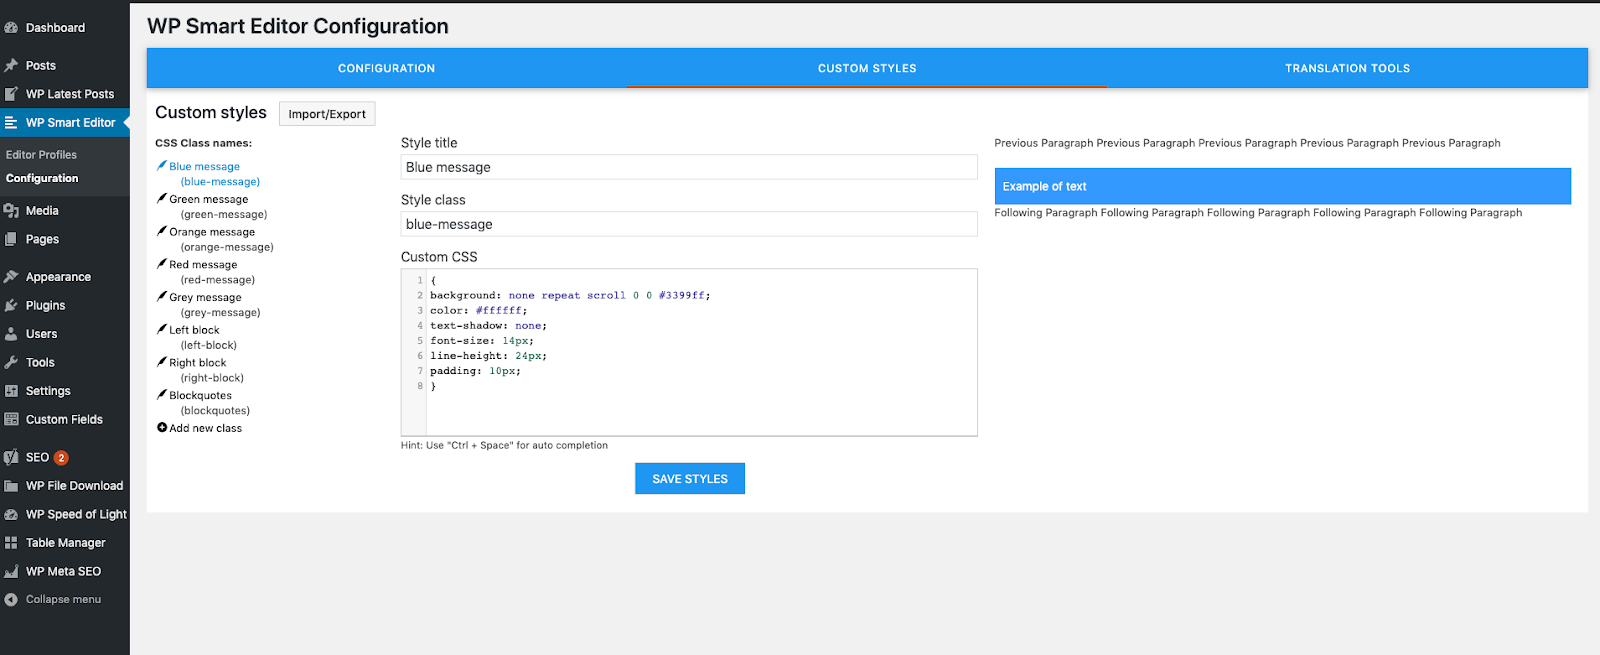Click the SEO notification badge showing 2

tap(61, 458)
